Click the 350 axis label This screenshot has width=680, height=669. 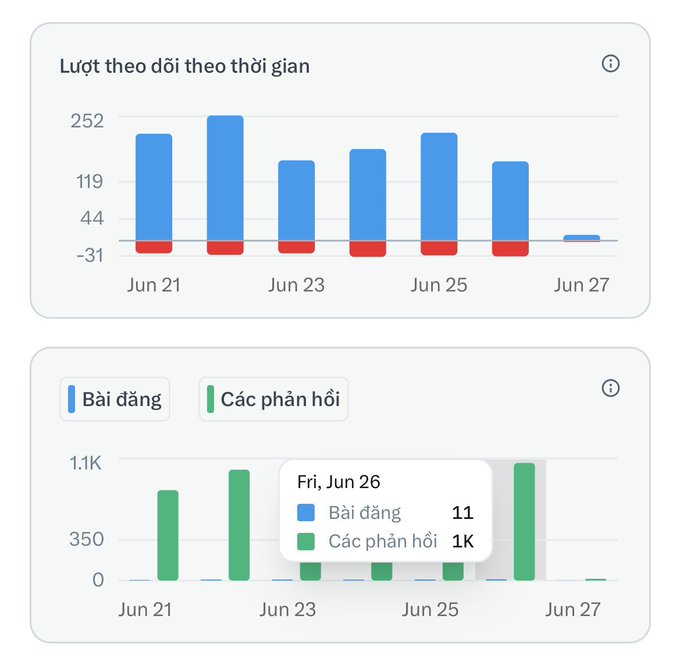pyautogui.click(x=86, y=539)
